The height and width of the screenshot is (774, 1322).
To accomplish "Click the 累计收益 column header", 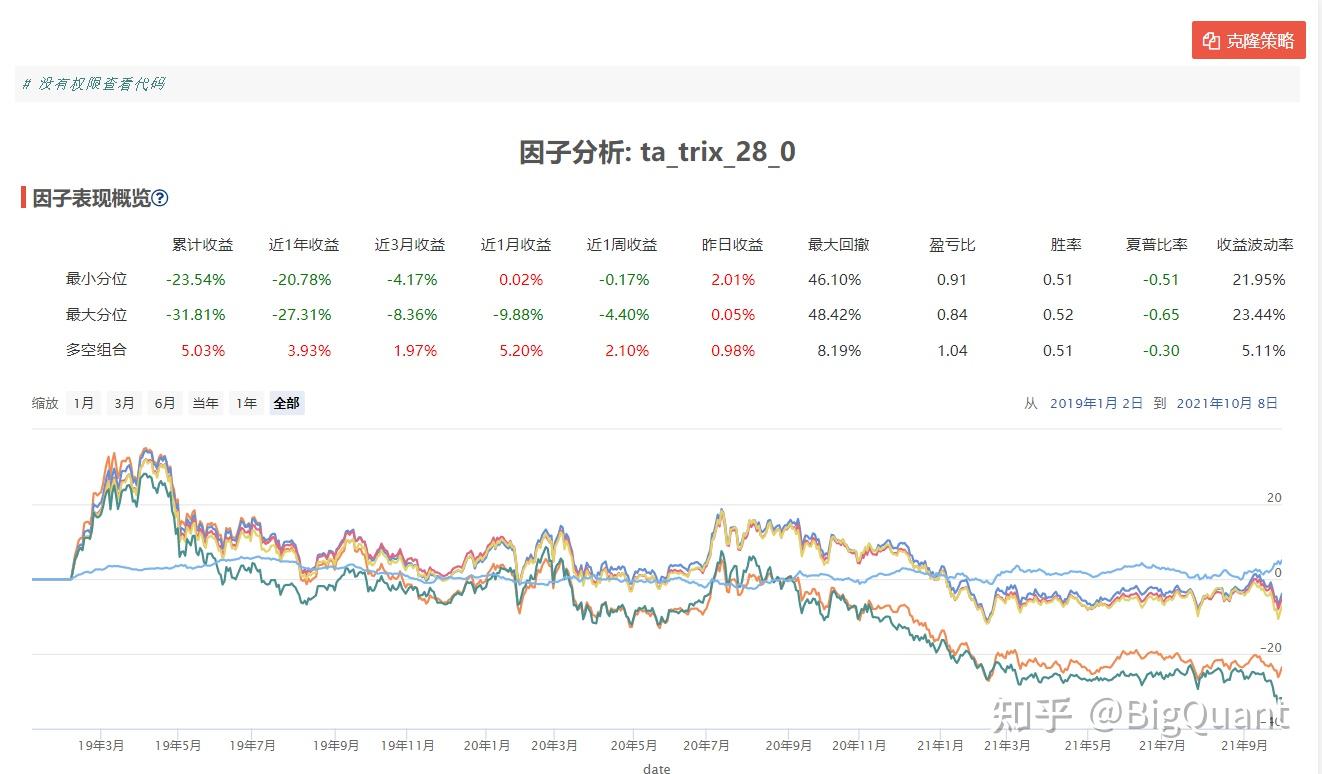I will (x=203, y=244).
